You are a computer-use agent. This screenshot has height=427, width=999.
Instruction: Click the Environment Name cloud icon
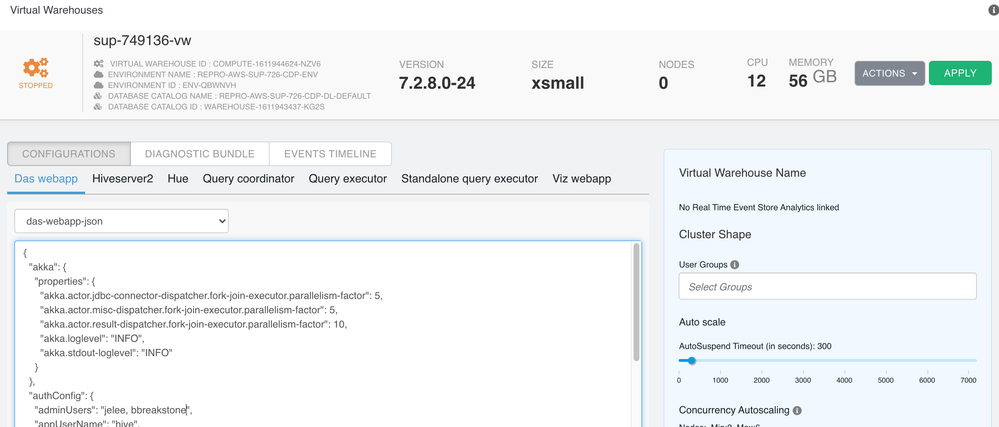tap(98, 75)
